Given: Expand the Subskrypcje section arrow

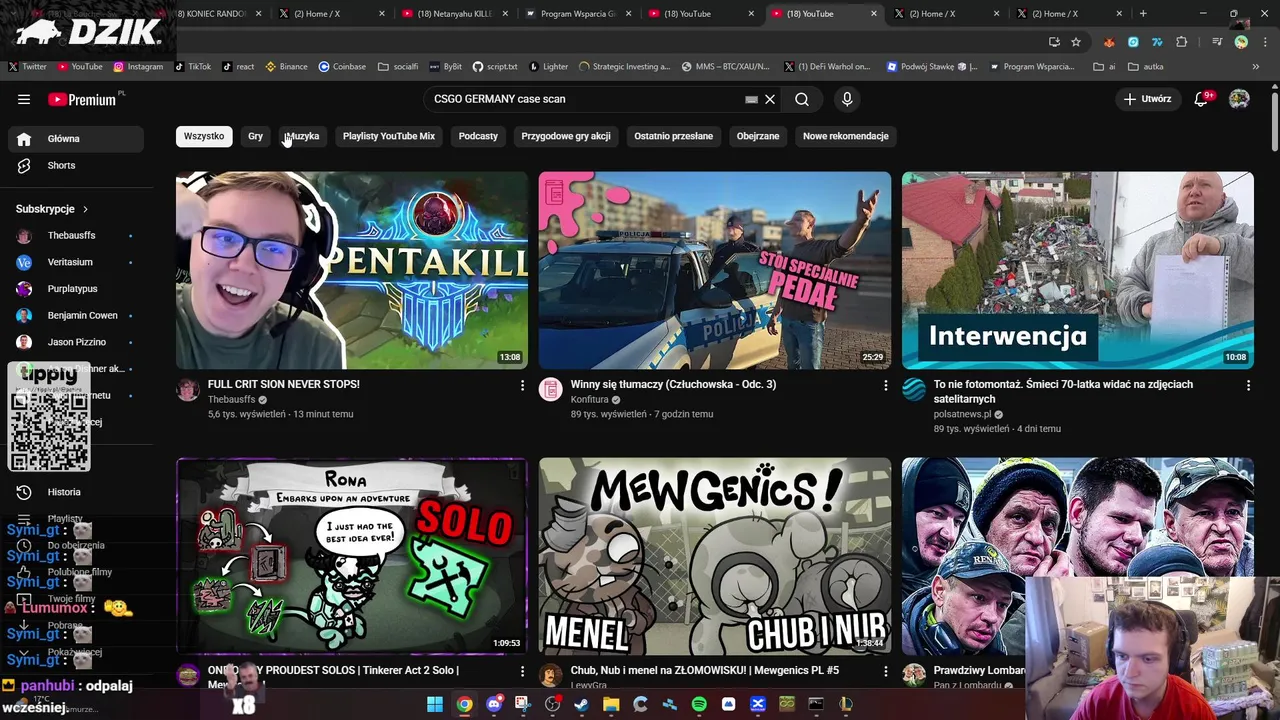Looking at the screenshot, I should 85,209.
